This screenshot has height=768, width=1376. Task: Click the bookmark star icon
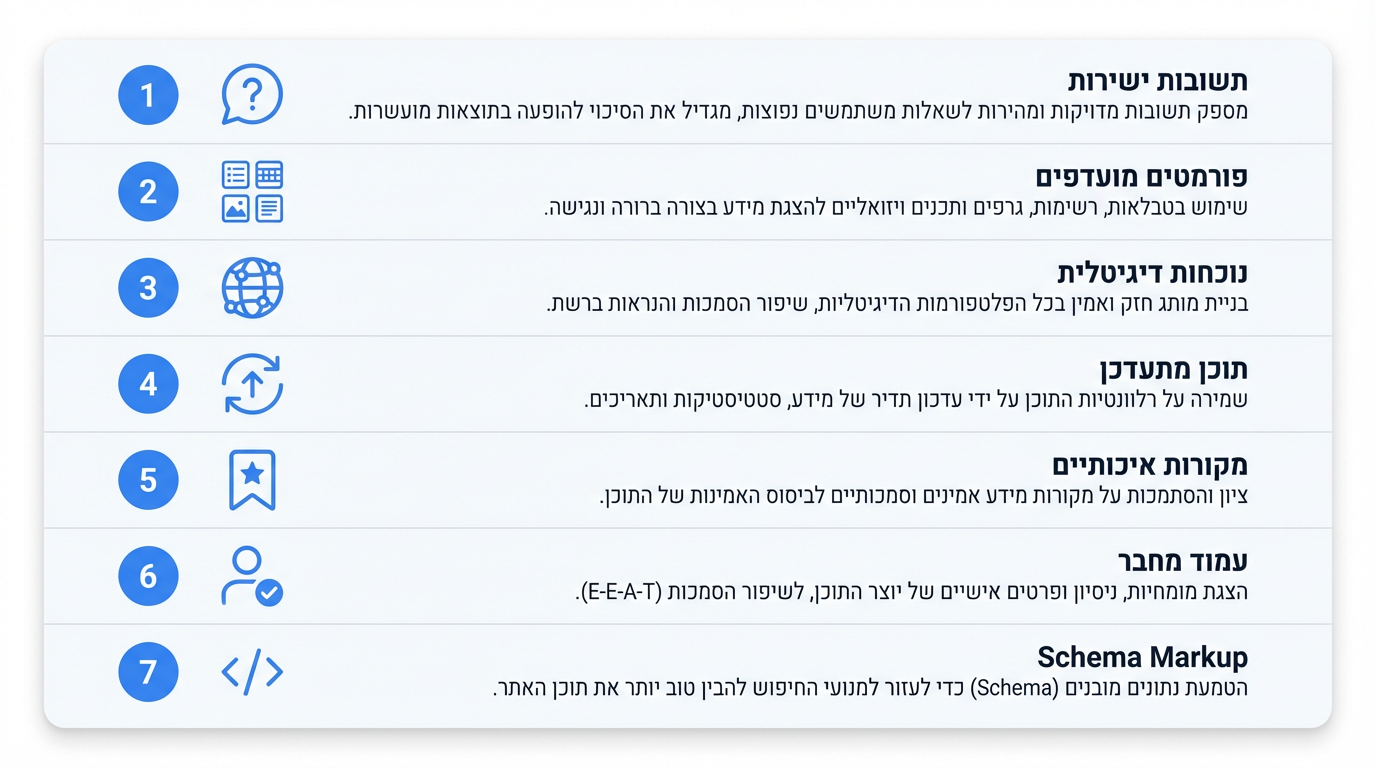(x=252, y=480)
